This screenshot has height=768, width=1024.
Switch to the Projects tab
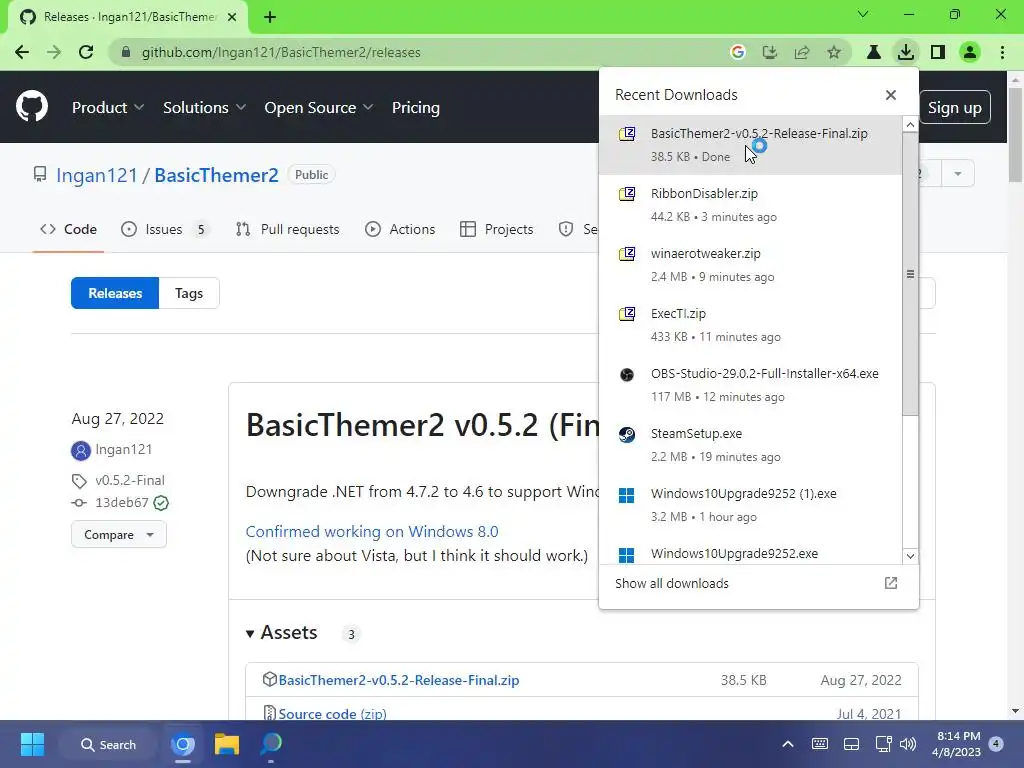coord(496,229)
